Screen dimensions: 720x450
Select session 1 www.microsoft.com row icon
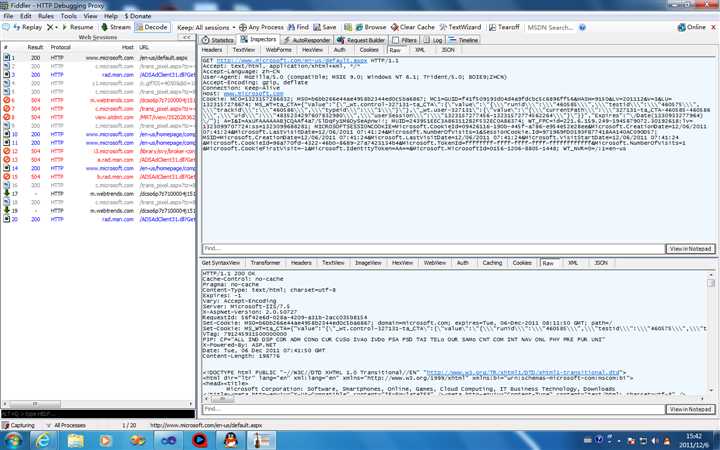tap(6, 57)
